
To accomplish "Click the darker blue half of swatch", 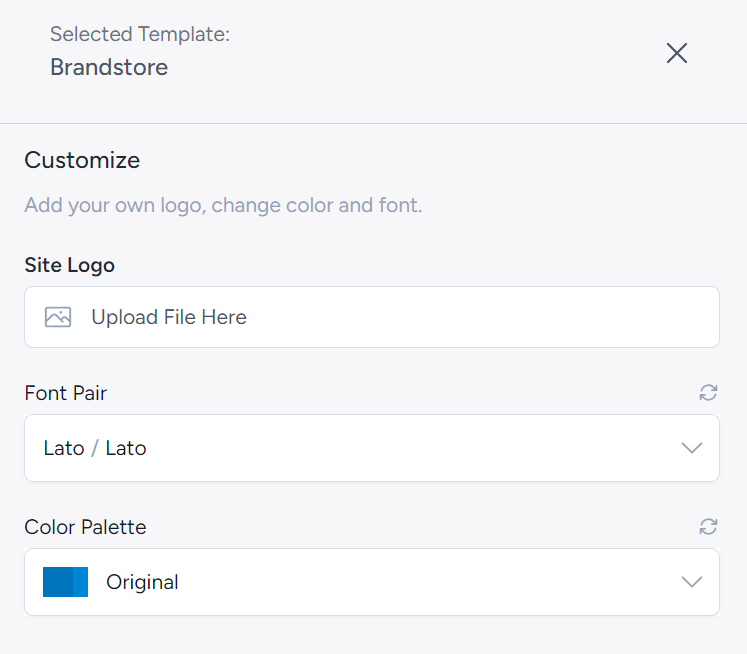I will click(x=56, y=582).
